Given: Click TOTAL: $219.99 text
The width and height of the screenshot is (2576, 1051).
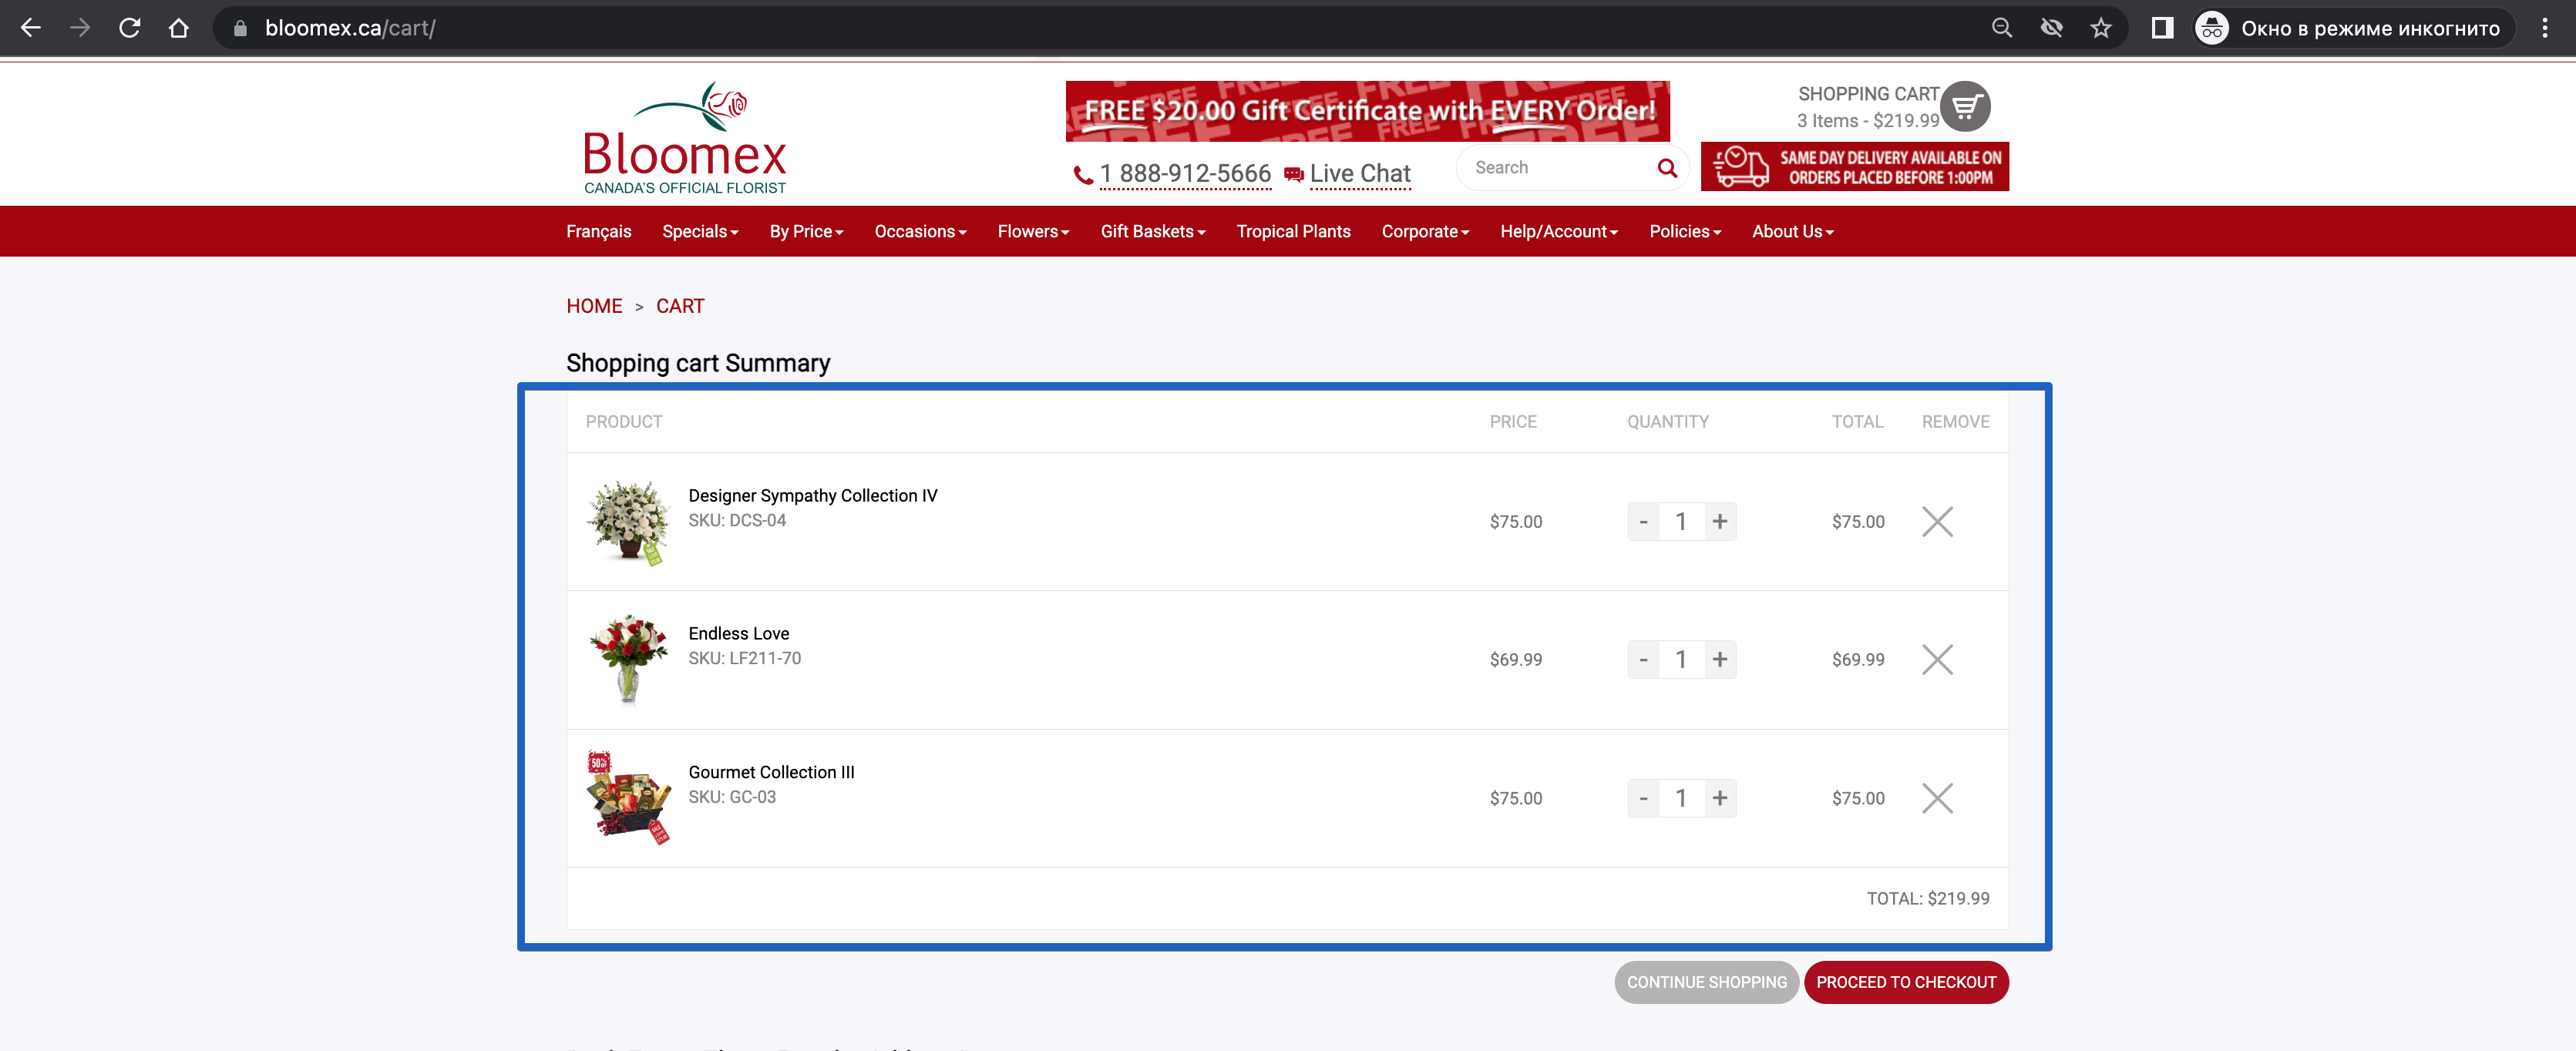Looking at the screenshot, I should 1928,898.
